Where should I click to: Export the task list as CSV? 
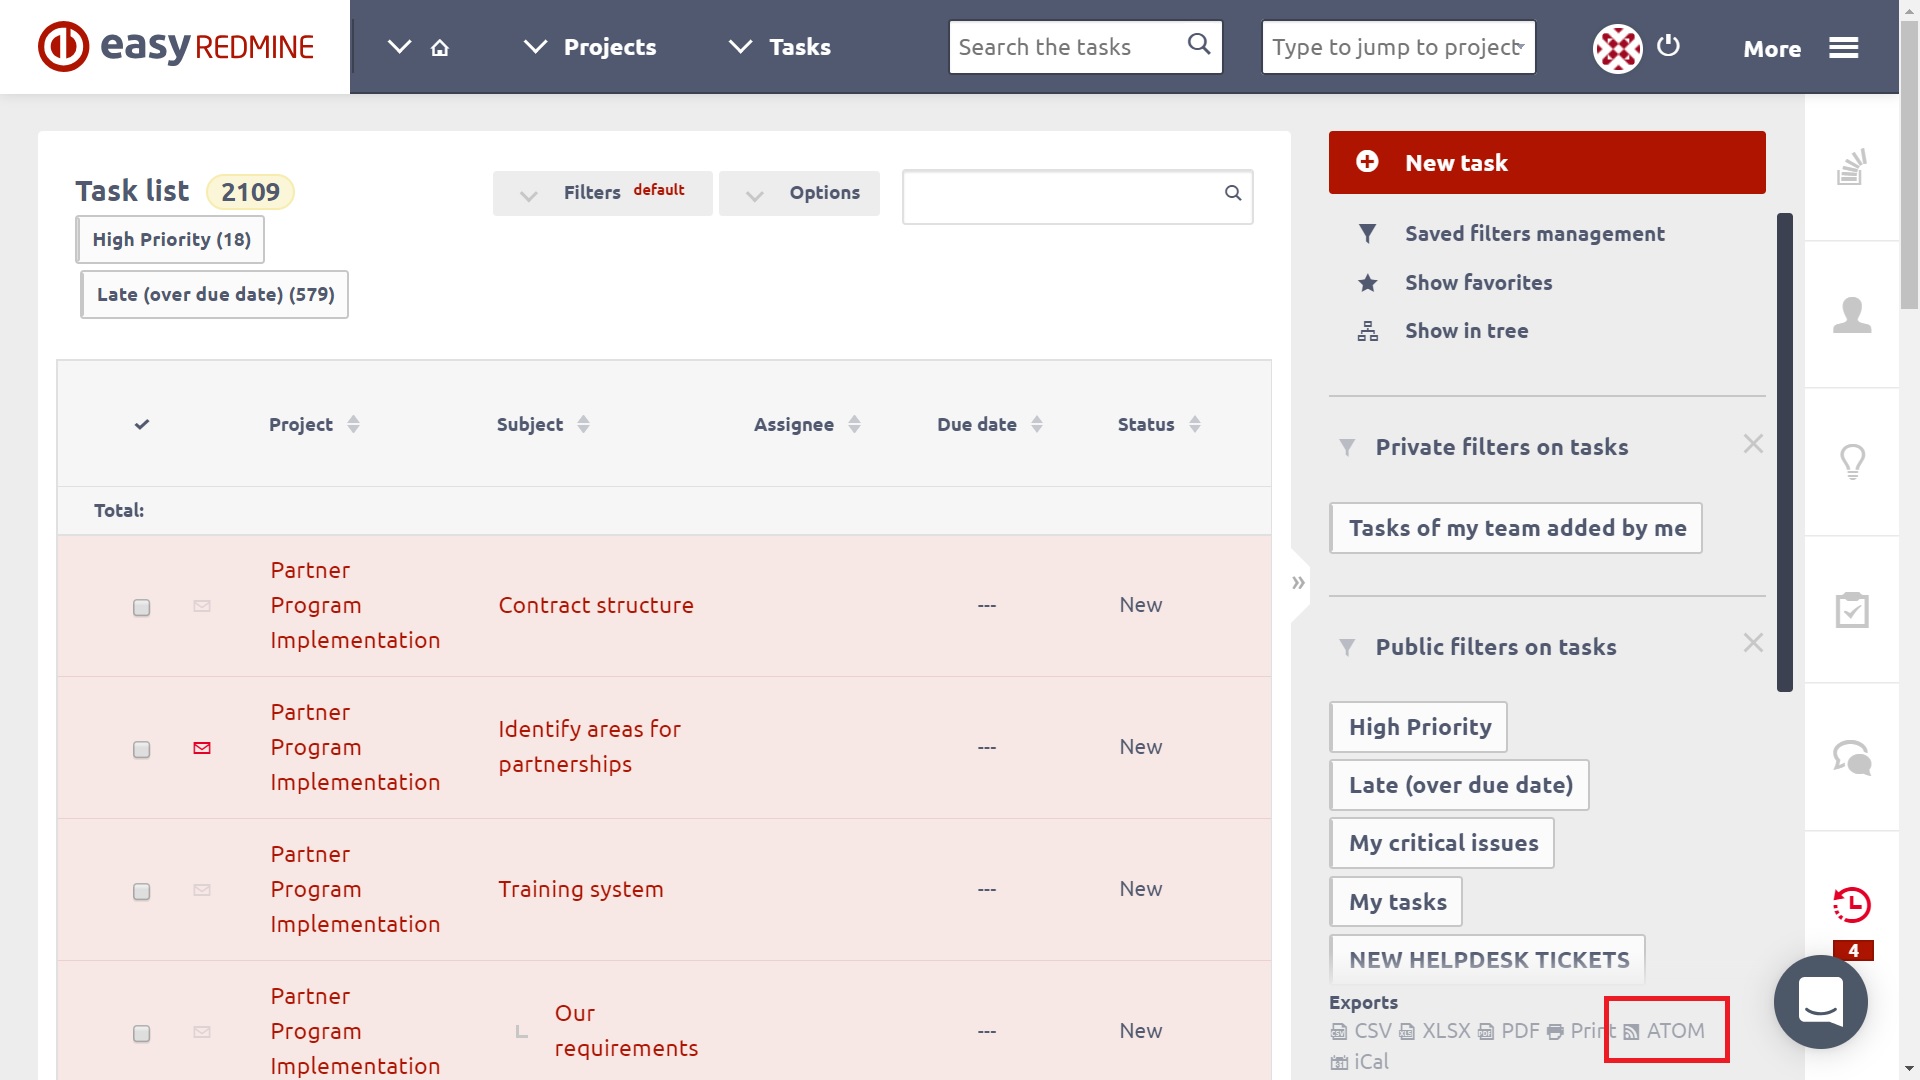point(1371,1030)
